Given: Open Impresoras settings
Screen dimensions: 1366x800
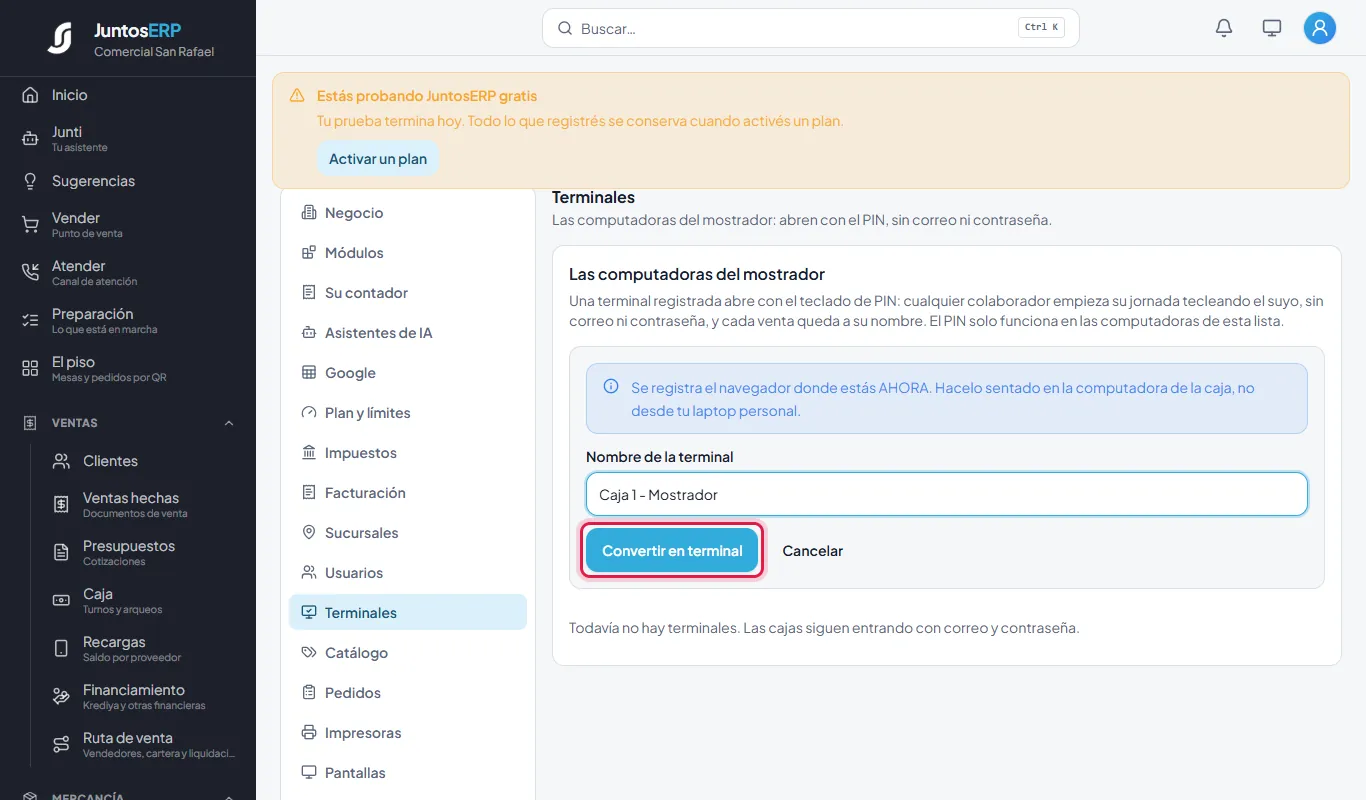Looking at the screenshot, I should (408, 733).
